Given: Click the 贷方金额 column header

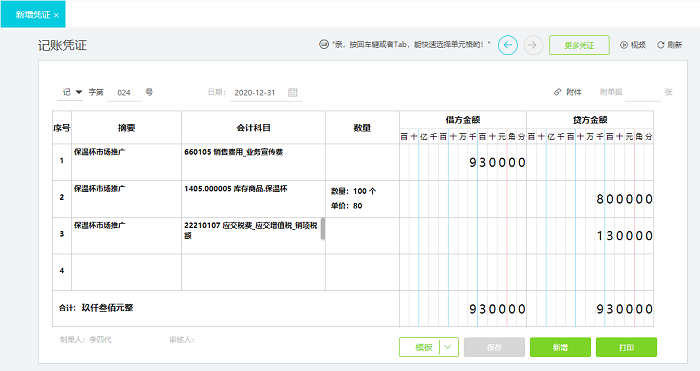Looking at the screenshot, I should click(590, 120).
